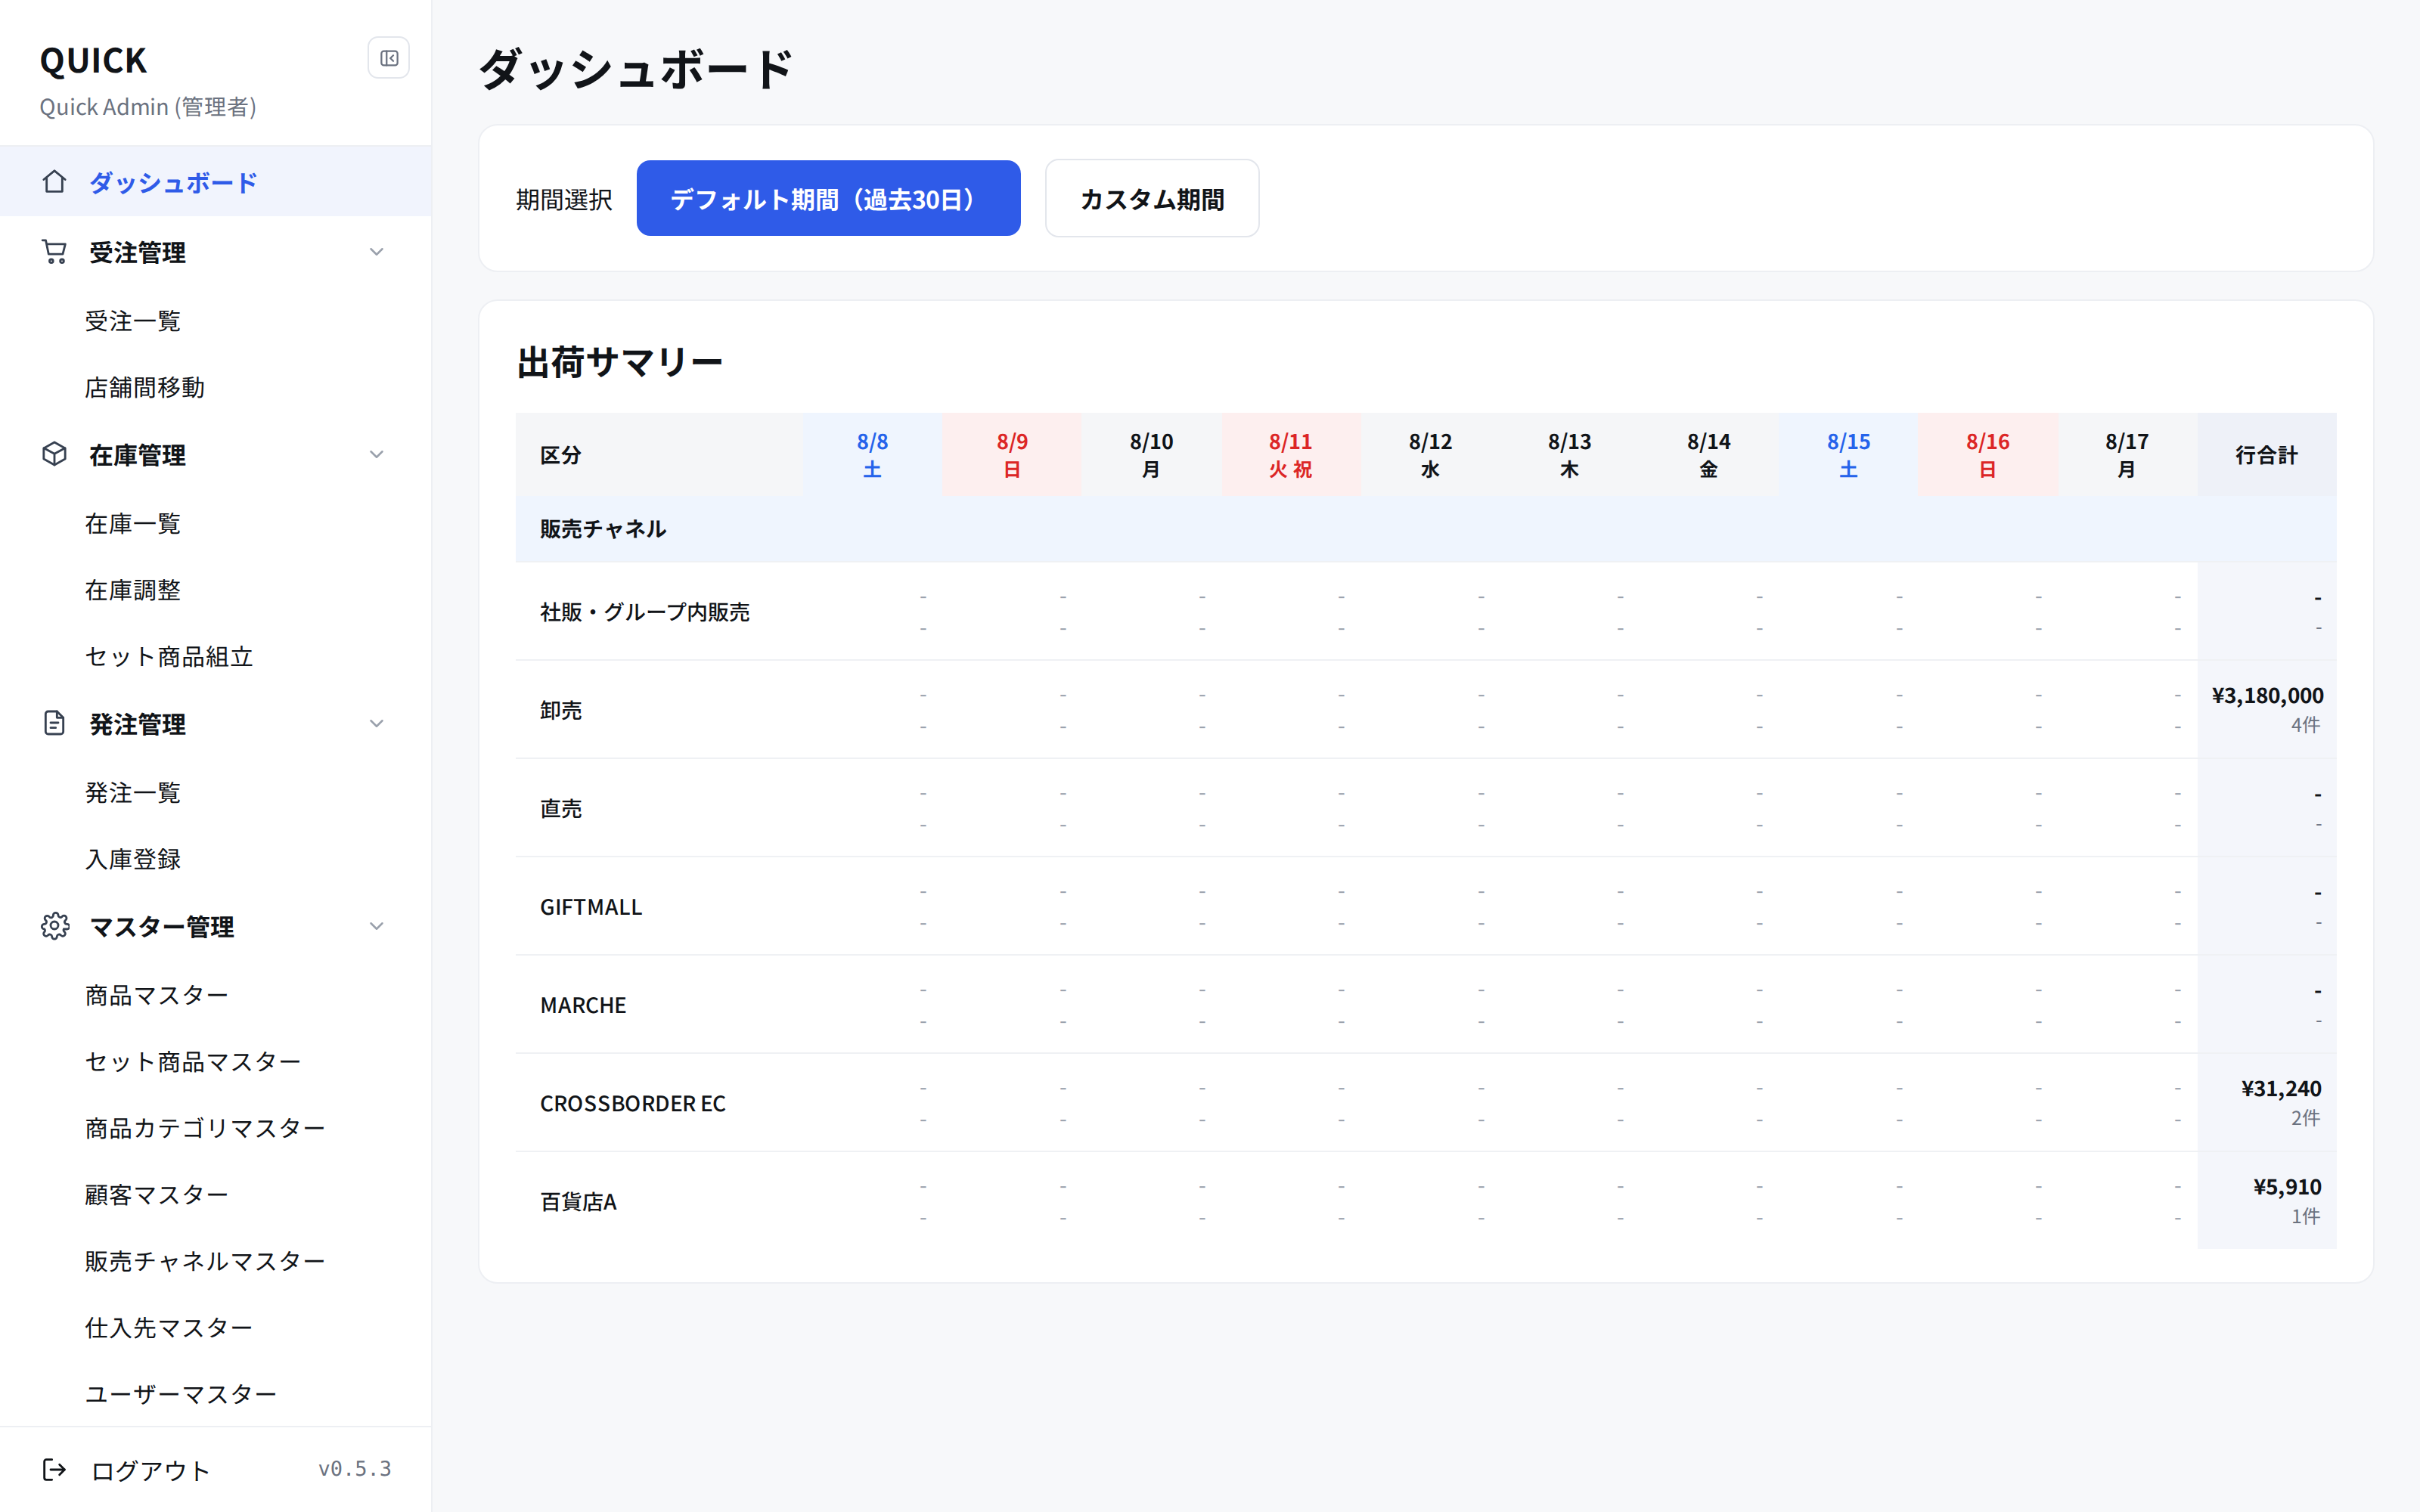Switch to カスタム期間 period option

[1152, 198]
